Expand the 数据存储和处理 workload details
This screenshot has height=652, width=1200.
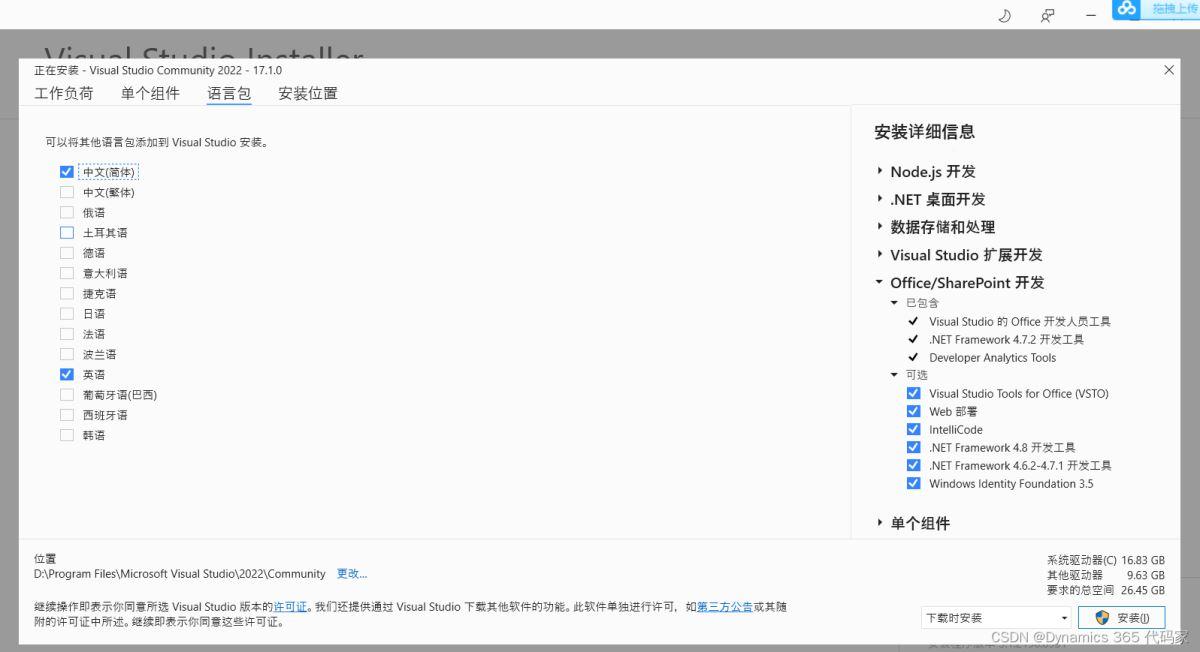[x=879, y=227]
